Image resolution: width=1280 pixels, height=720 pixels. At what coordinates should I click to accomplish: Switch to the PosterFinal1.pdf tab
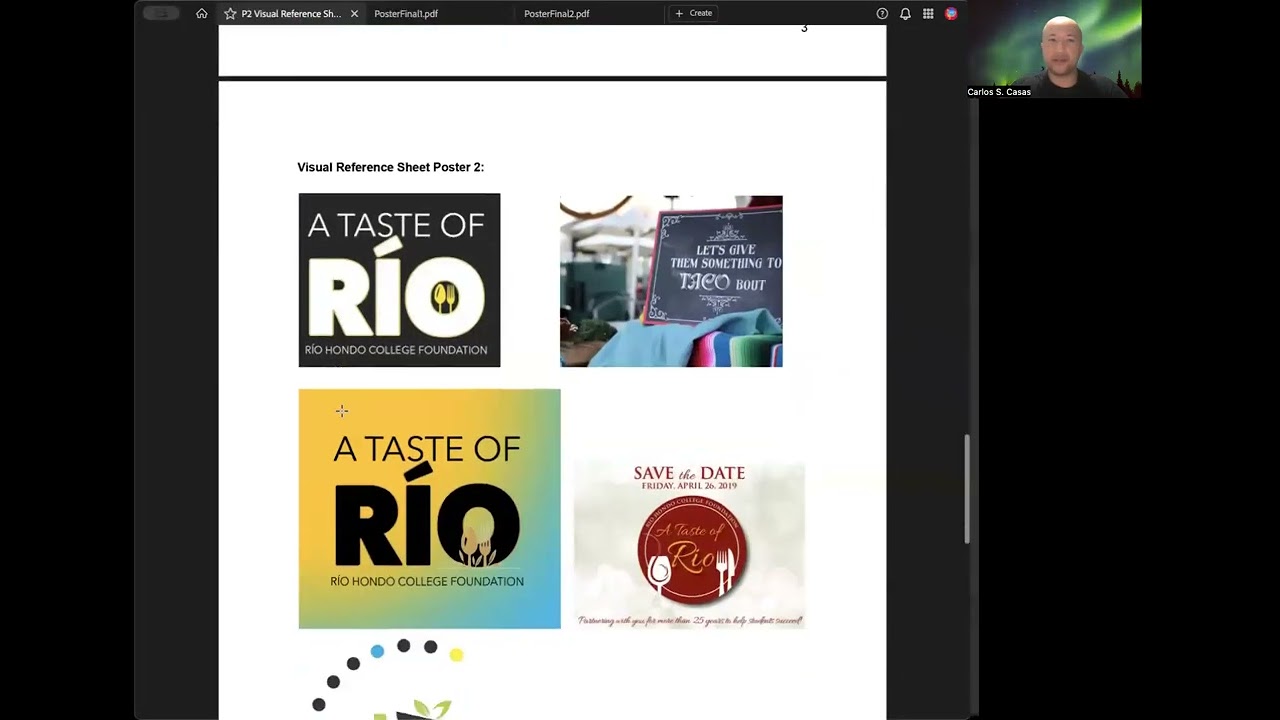pyautogui.click(x=406, y=14)
